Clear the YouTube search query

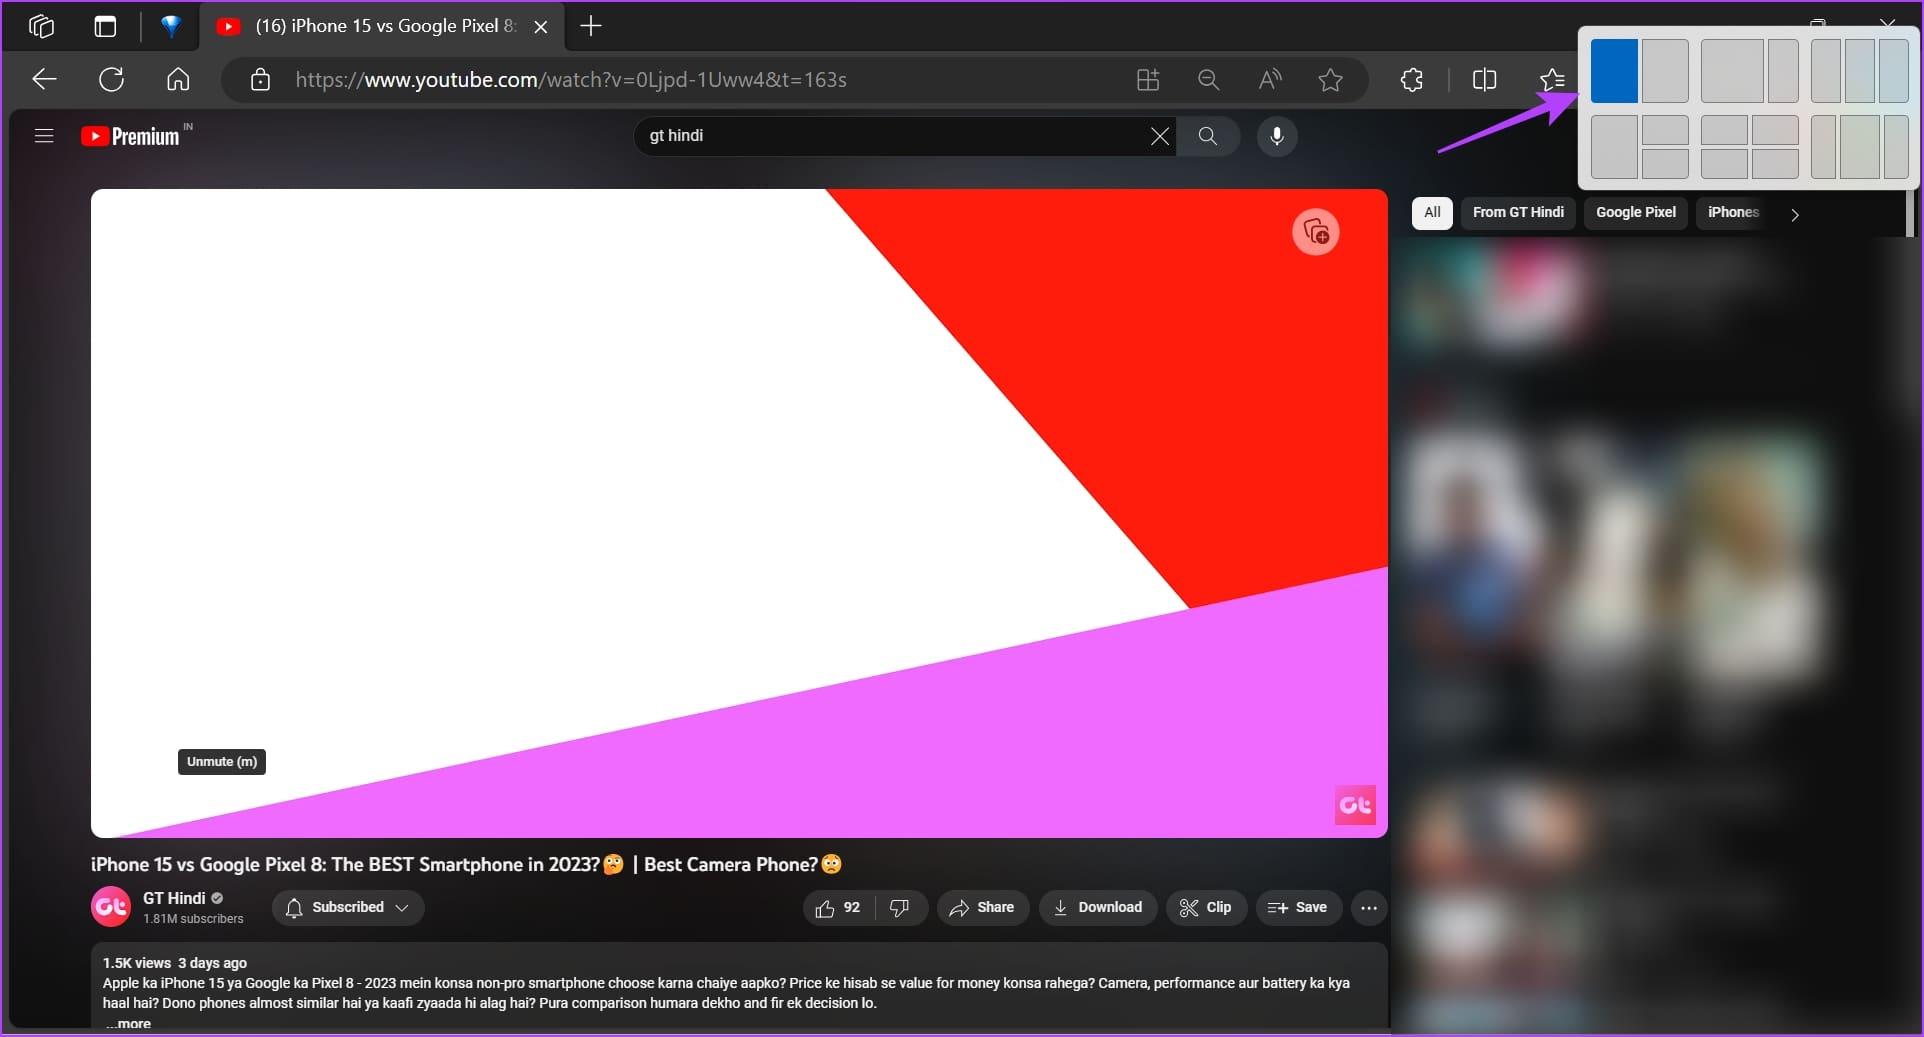point(1160,136)
